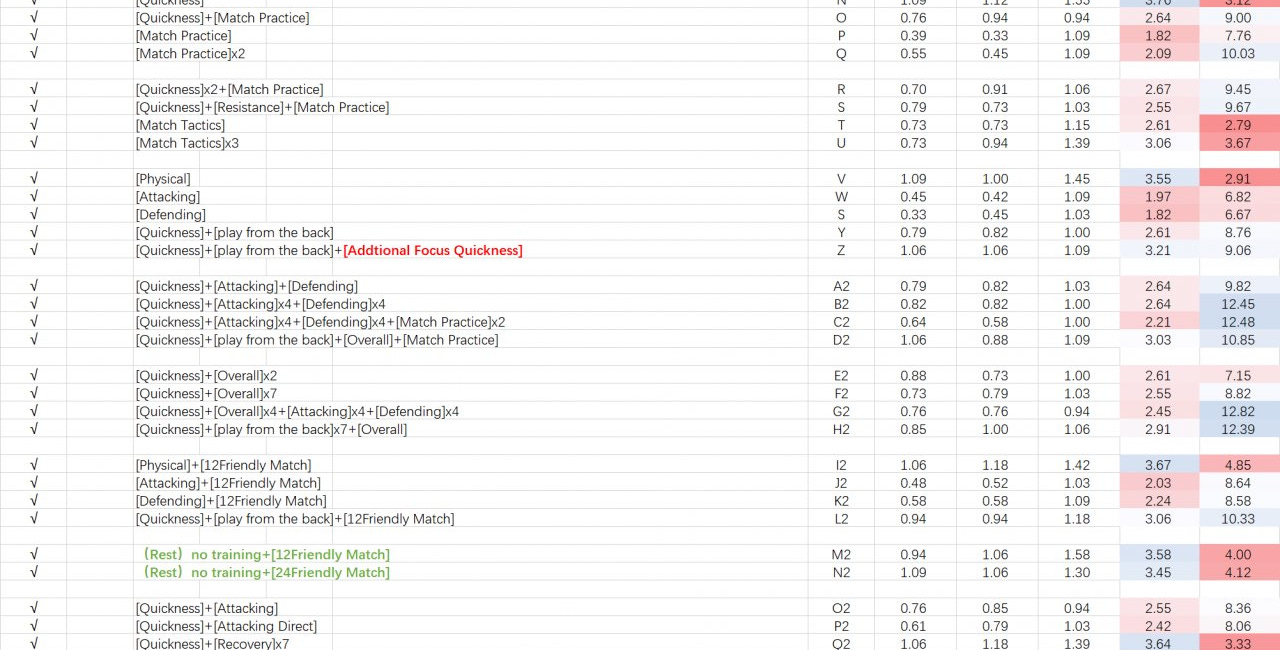Select the red-shaded '4.12' cell

point(1238,572)
